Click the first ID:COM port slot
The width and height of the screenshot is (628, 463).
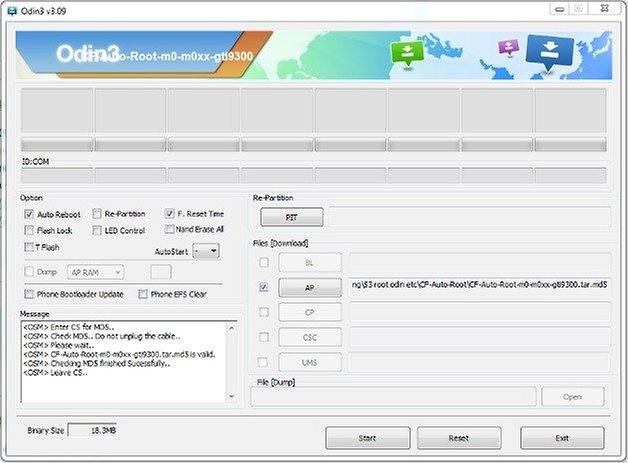pos(57,175)
